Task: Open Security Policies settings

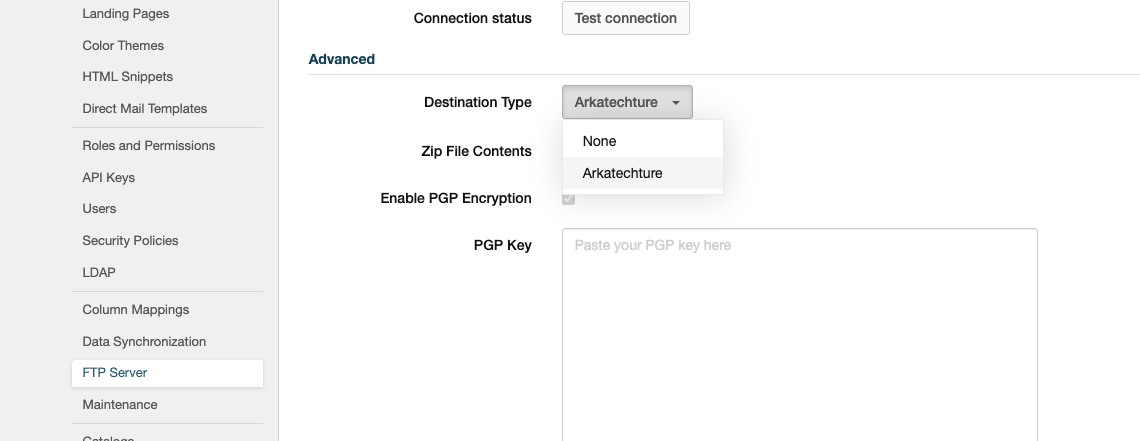Action: point(130,240)
